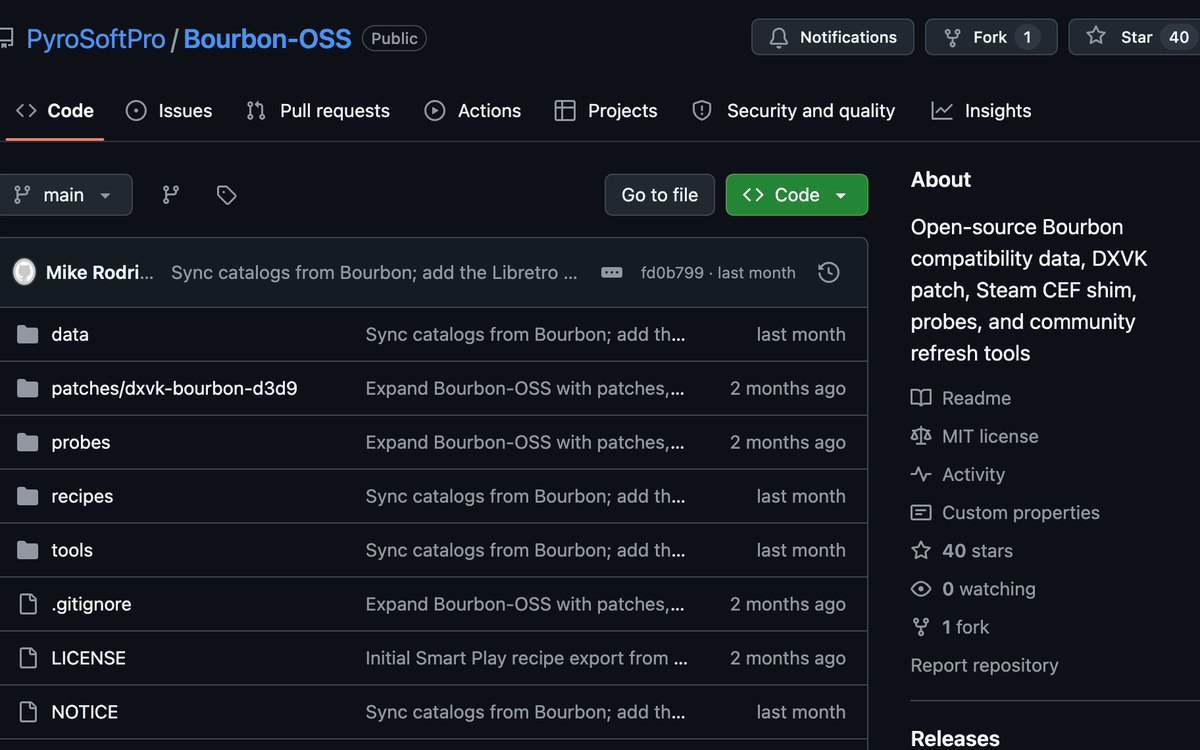
Task: Open the .gitignore file name
Action: 91,604
